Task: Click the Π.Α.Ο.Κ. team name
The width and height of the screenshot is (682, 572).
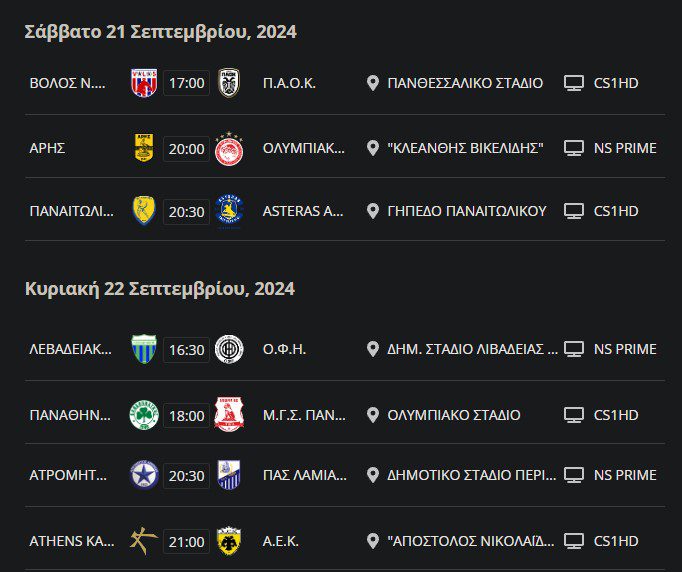Action: (x=289, y=83)
